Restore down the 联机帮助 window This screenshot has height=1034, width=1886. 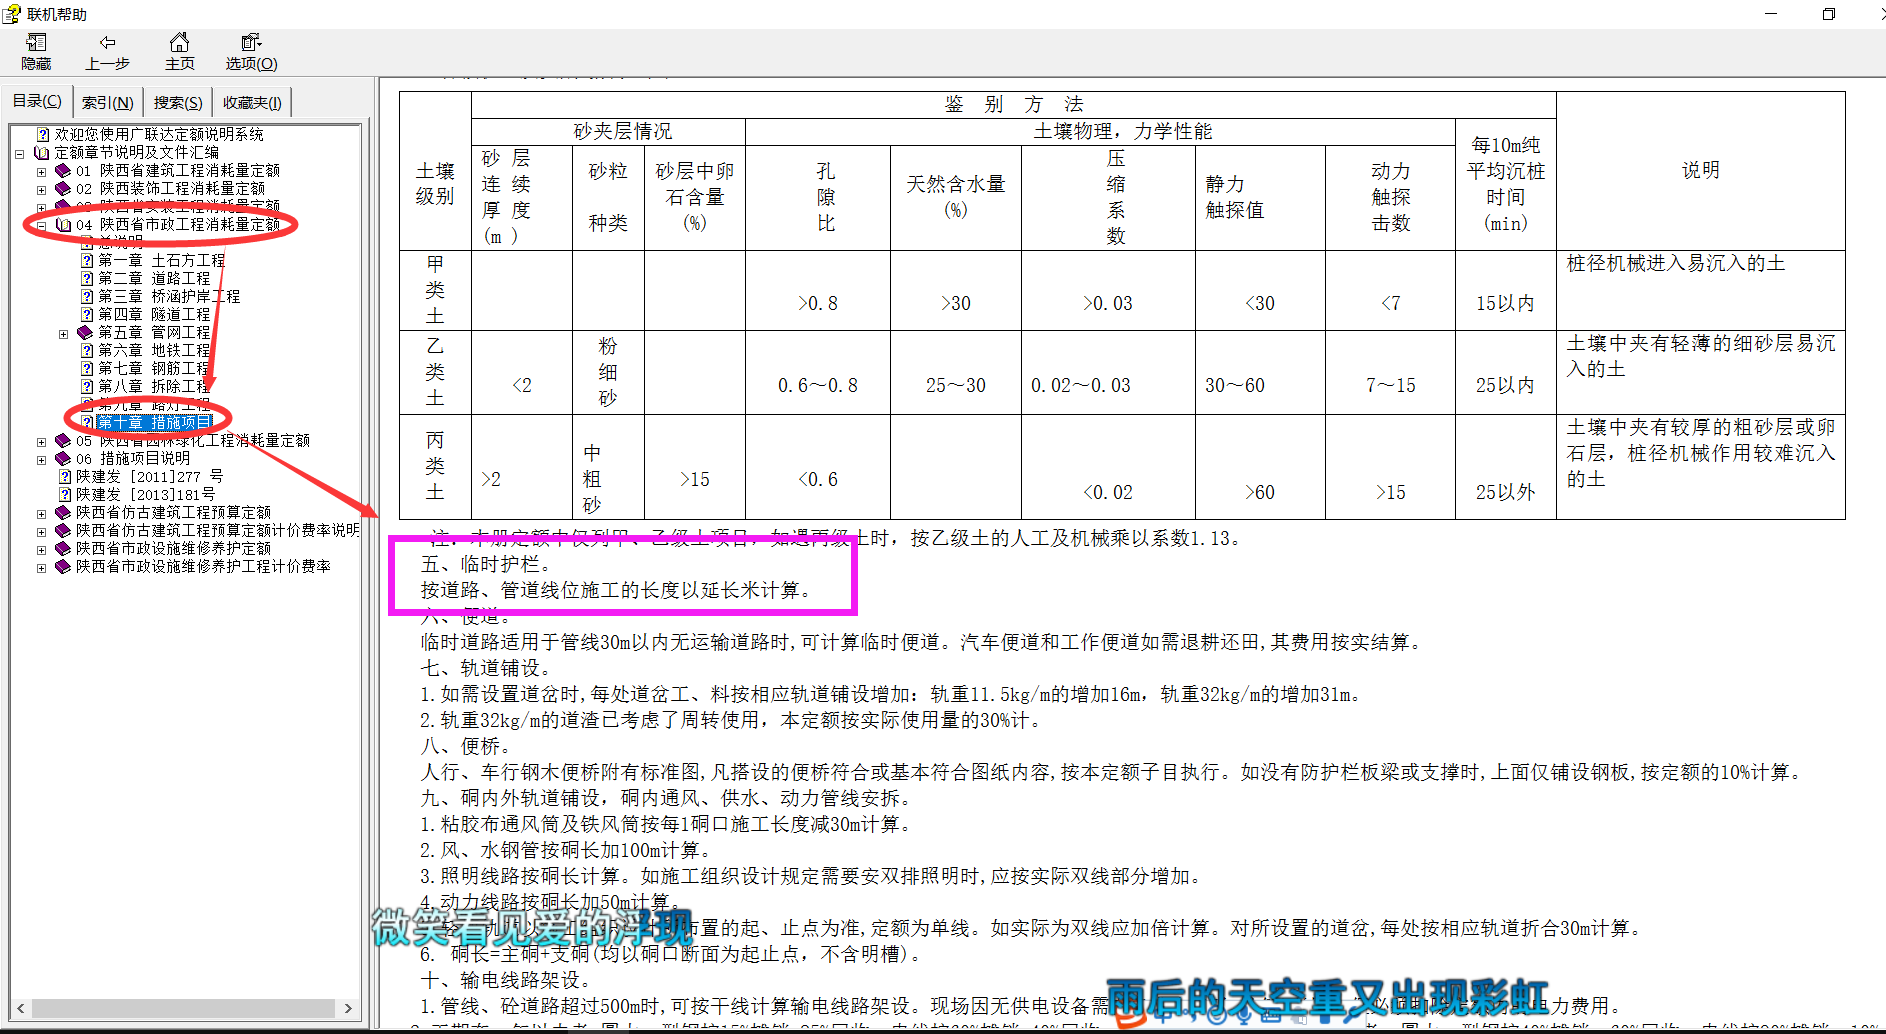[x=1829, y=14]
